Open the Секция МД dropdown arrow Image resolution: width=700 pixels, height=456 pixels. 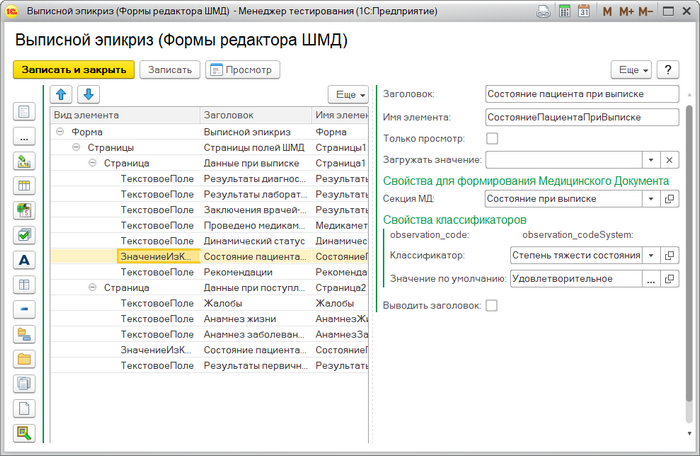(651, 199)
